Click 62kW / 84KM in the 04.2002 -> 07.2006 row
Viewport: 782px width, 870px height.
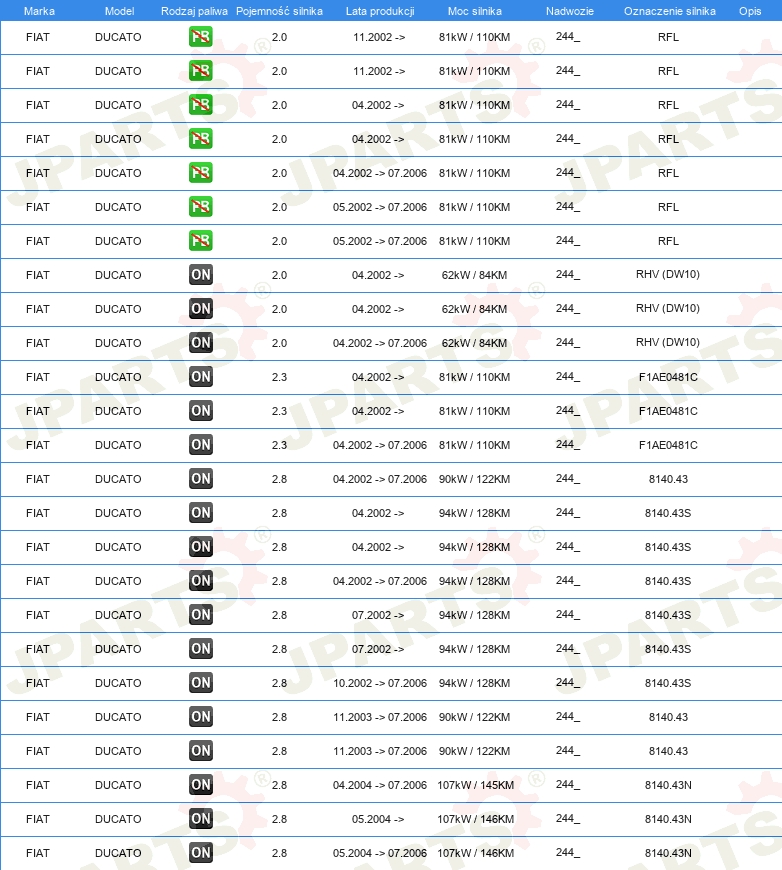click(x=474, y=343)
